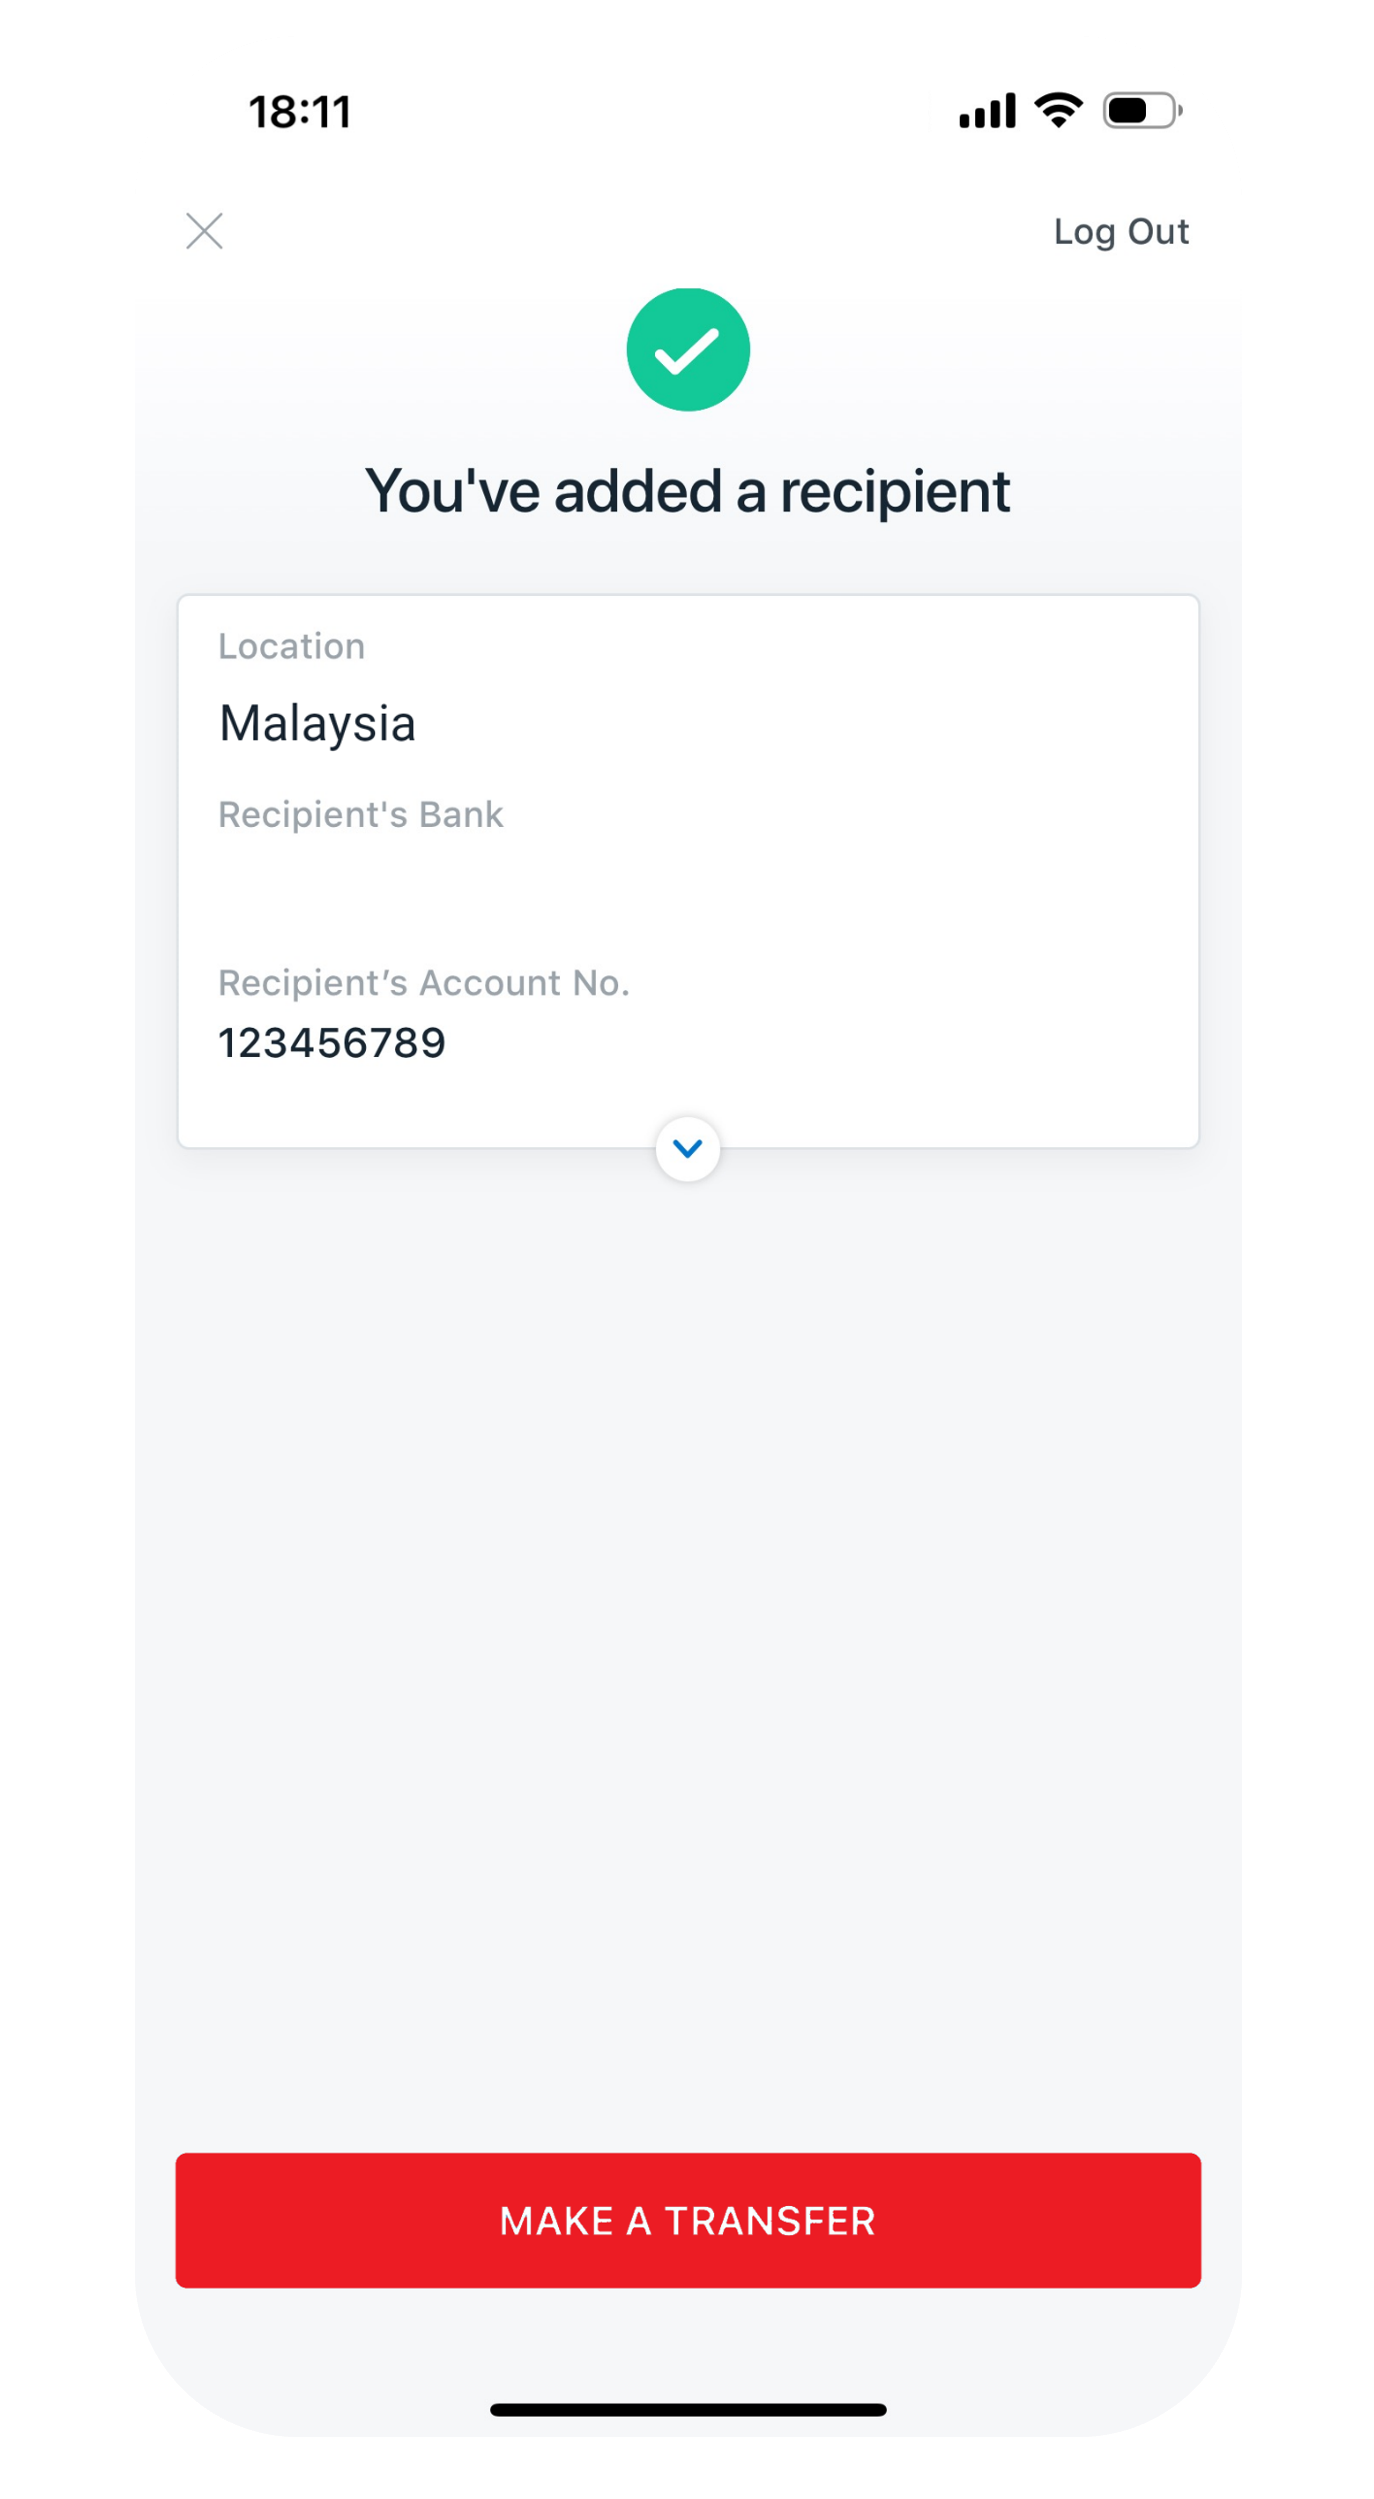Tap the battery indicator icon
Viewport: 1374px width, 2499px height.
(x=1142, y=110)
